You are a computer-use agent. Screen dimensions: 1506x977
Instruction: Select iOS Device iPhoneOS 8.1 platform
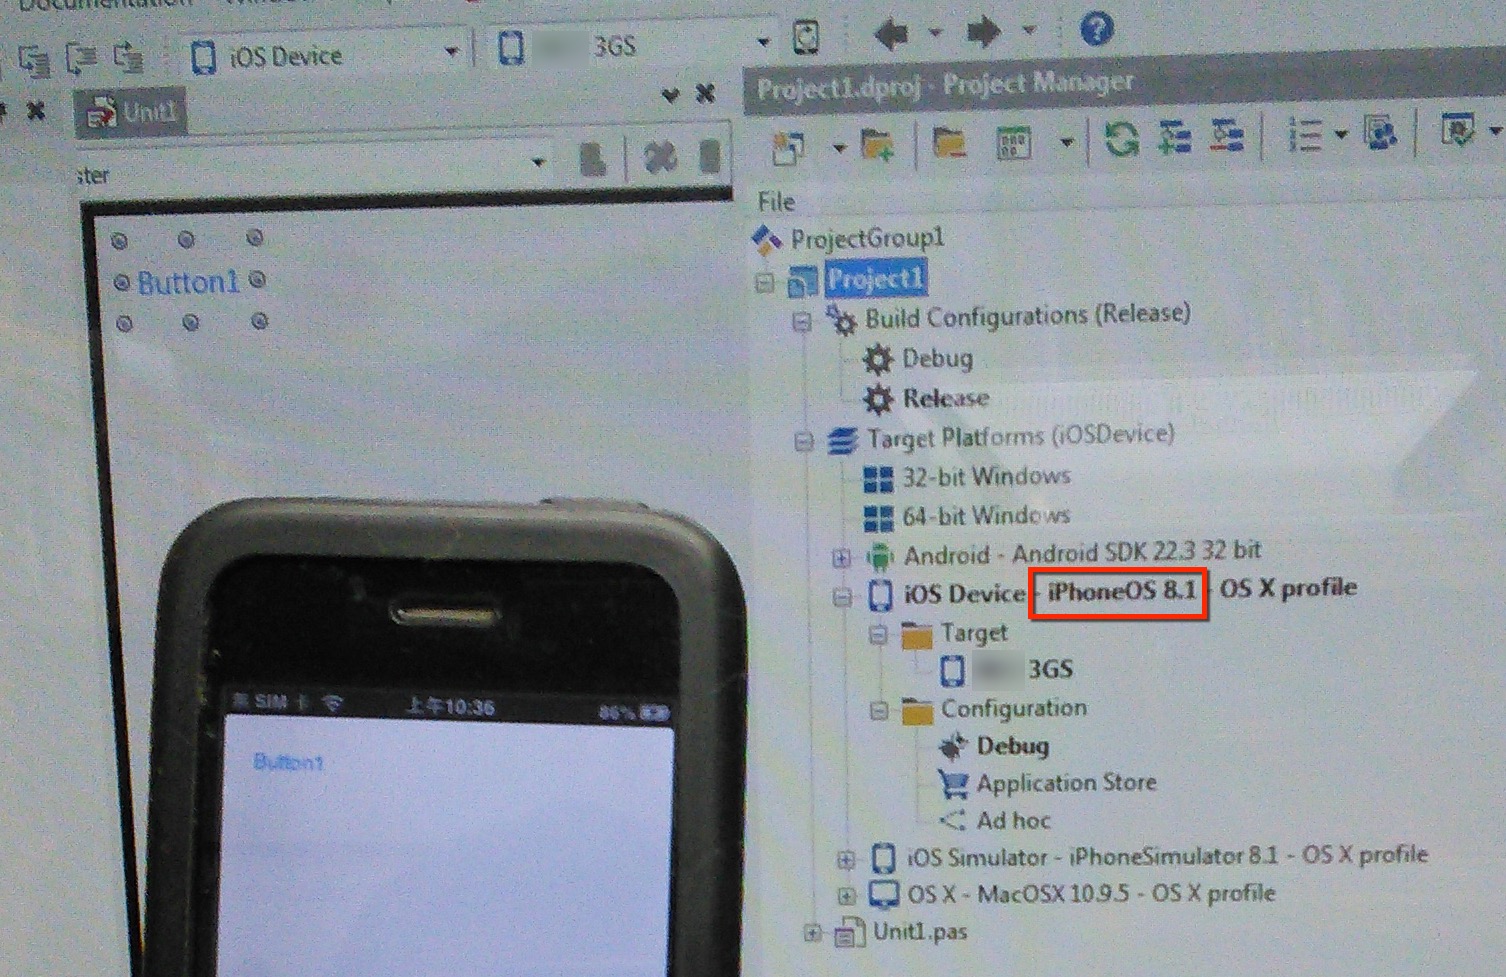tap(1130, 590)
